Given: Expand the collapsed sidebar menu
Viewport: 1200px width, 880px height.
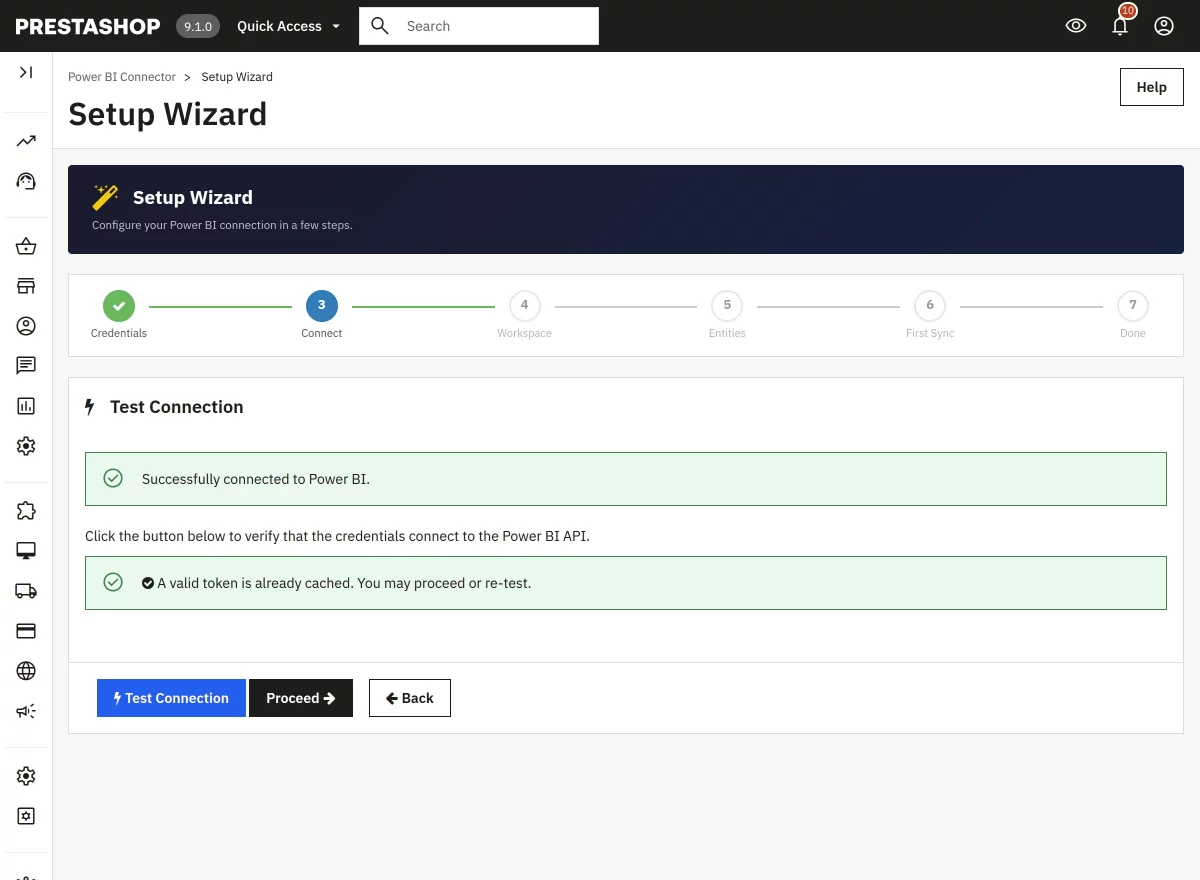Looking at the screenshot, I should pyautogui.click(x=26, y=72).
